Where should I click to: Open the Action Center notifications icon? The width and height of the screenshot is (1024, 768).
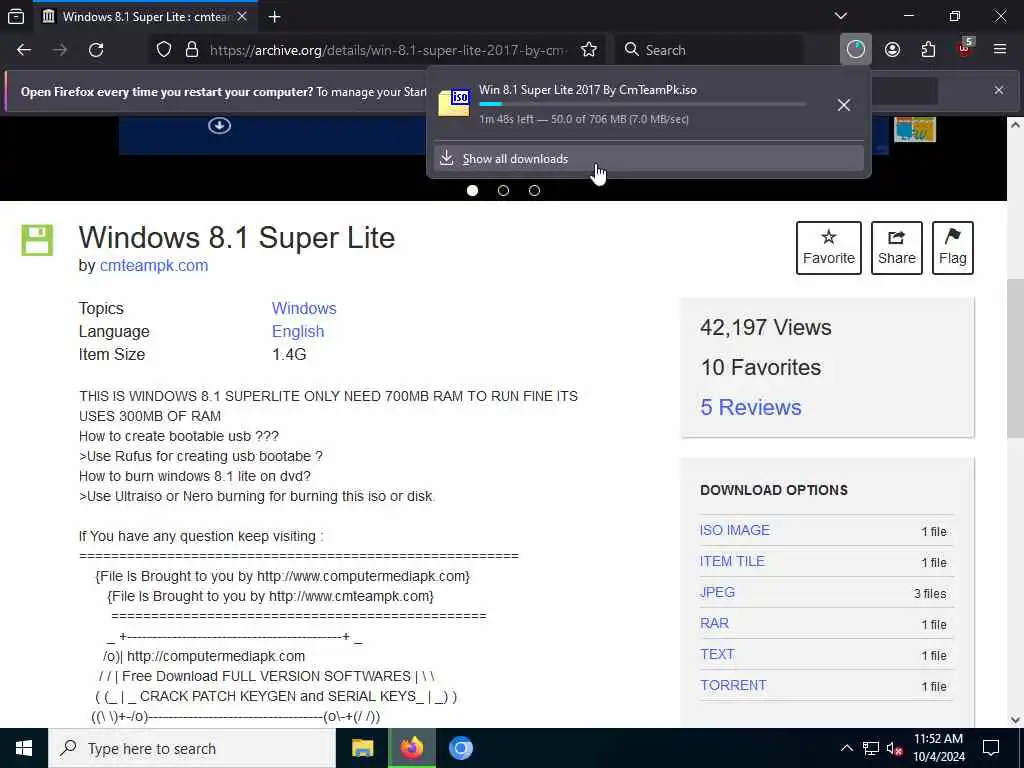[991, 748]
